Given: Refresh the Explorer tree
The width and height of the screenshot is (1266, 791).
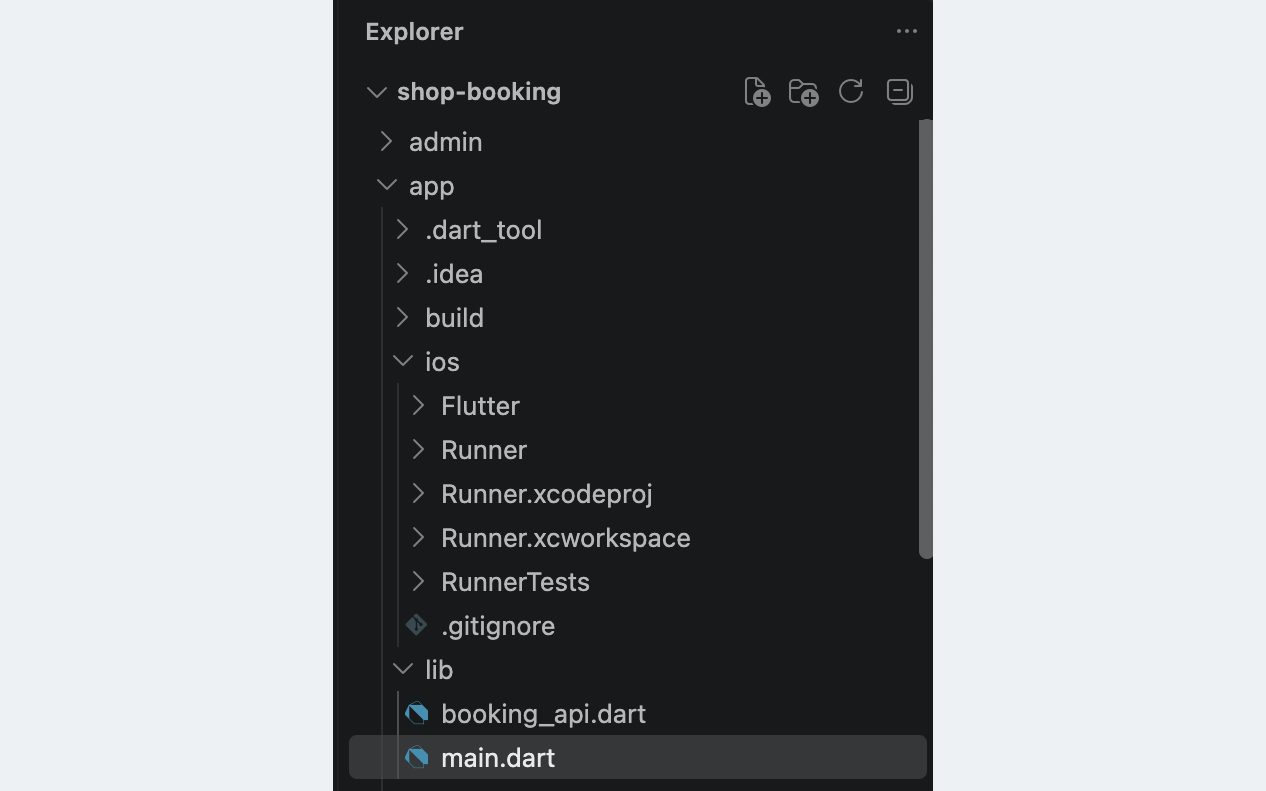Looking at the screenshot, I should click(x=851, y=91).
